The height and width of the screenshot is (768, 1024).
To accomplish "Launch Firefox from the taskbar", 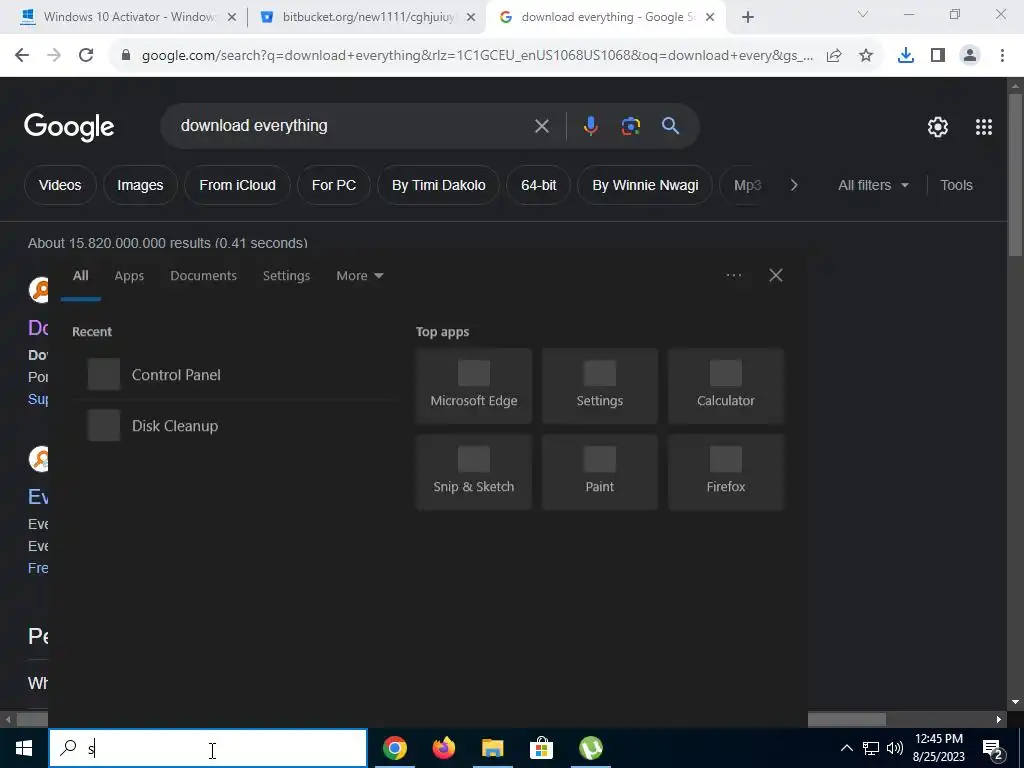I will click(x=443, y=748).
